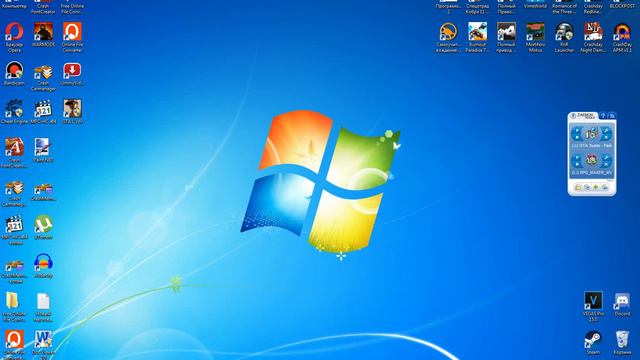Launch VEGAS Pro 15.0
640x360 pixels.
(593, 301)
